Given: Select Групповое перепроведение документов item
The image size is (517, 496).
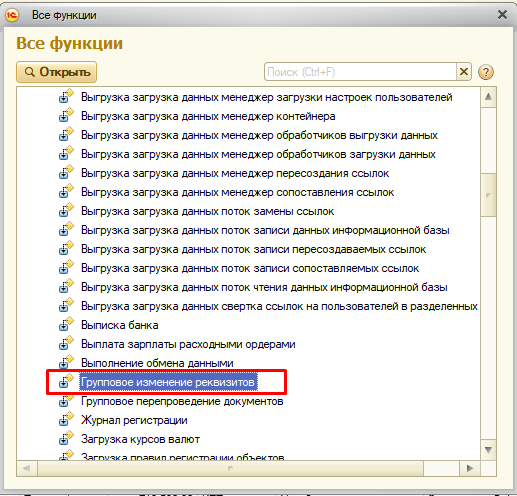Looking at the screenshot, I should (182, 401).
